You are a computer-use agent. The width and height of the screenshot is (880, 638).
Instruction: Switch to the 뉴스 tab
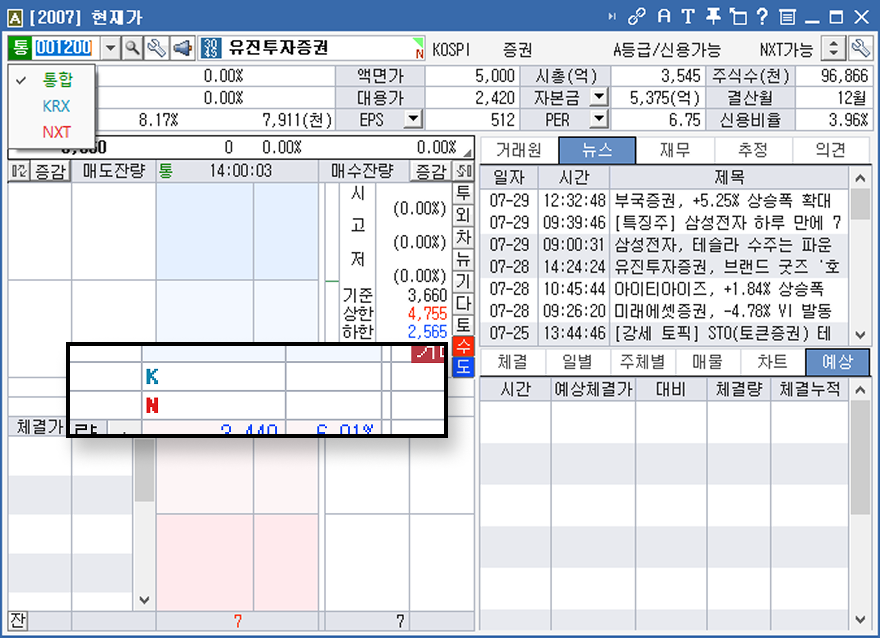[597, 150]
